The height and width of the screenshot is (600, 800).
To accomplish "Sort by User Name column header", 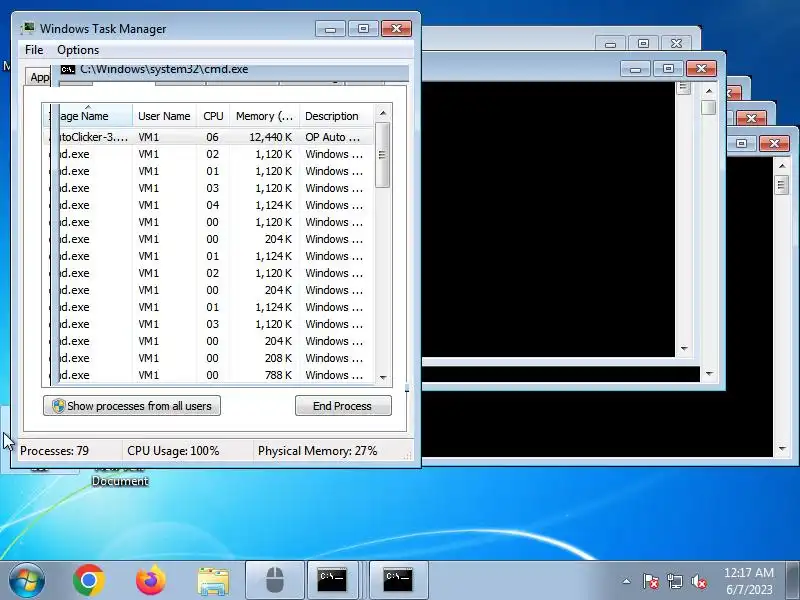I will [x=164, y=116].
